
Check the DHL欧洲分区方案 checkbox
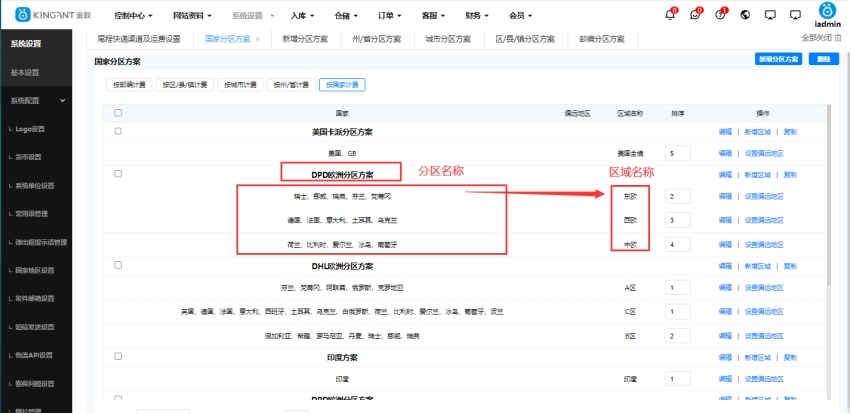tap(118, 265)
